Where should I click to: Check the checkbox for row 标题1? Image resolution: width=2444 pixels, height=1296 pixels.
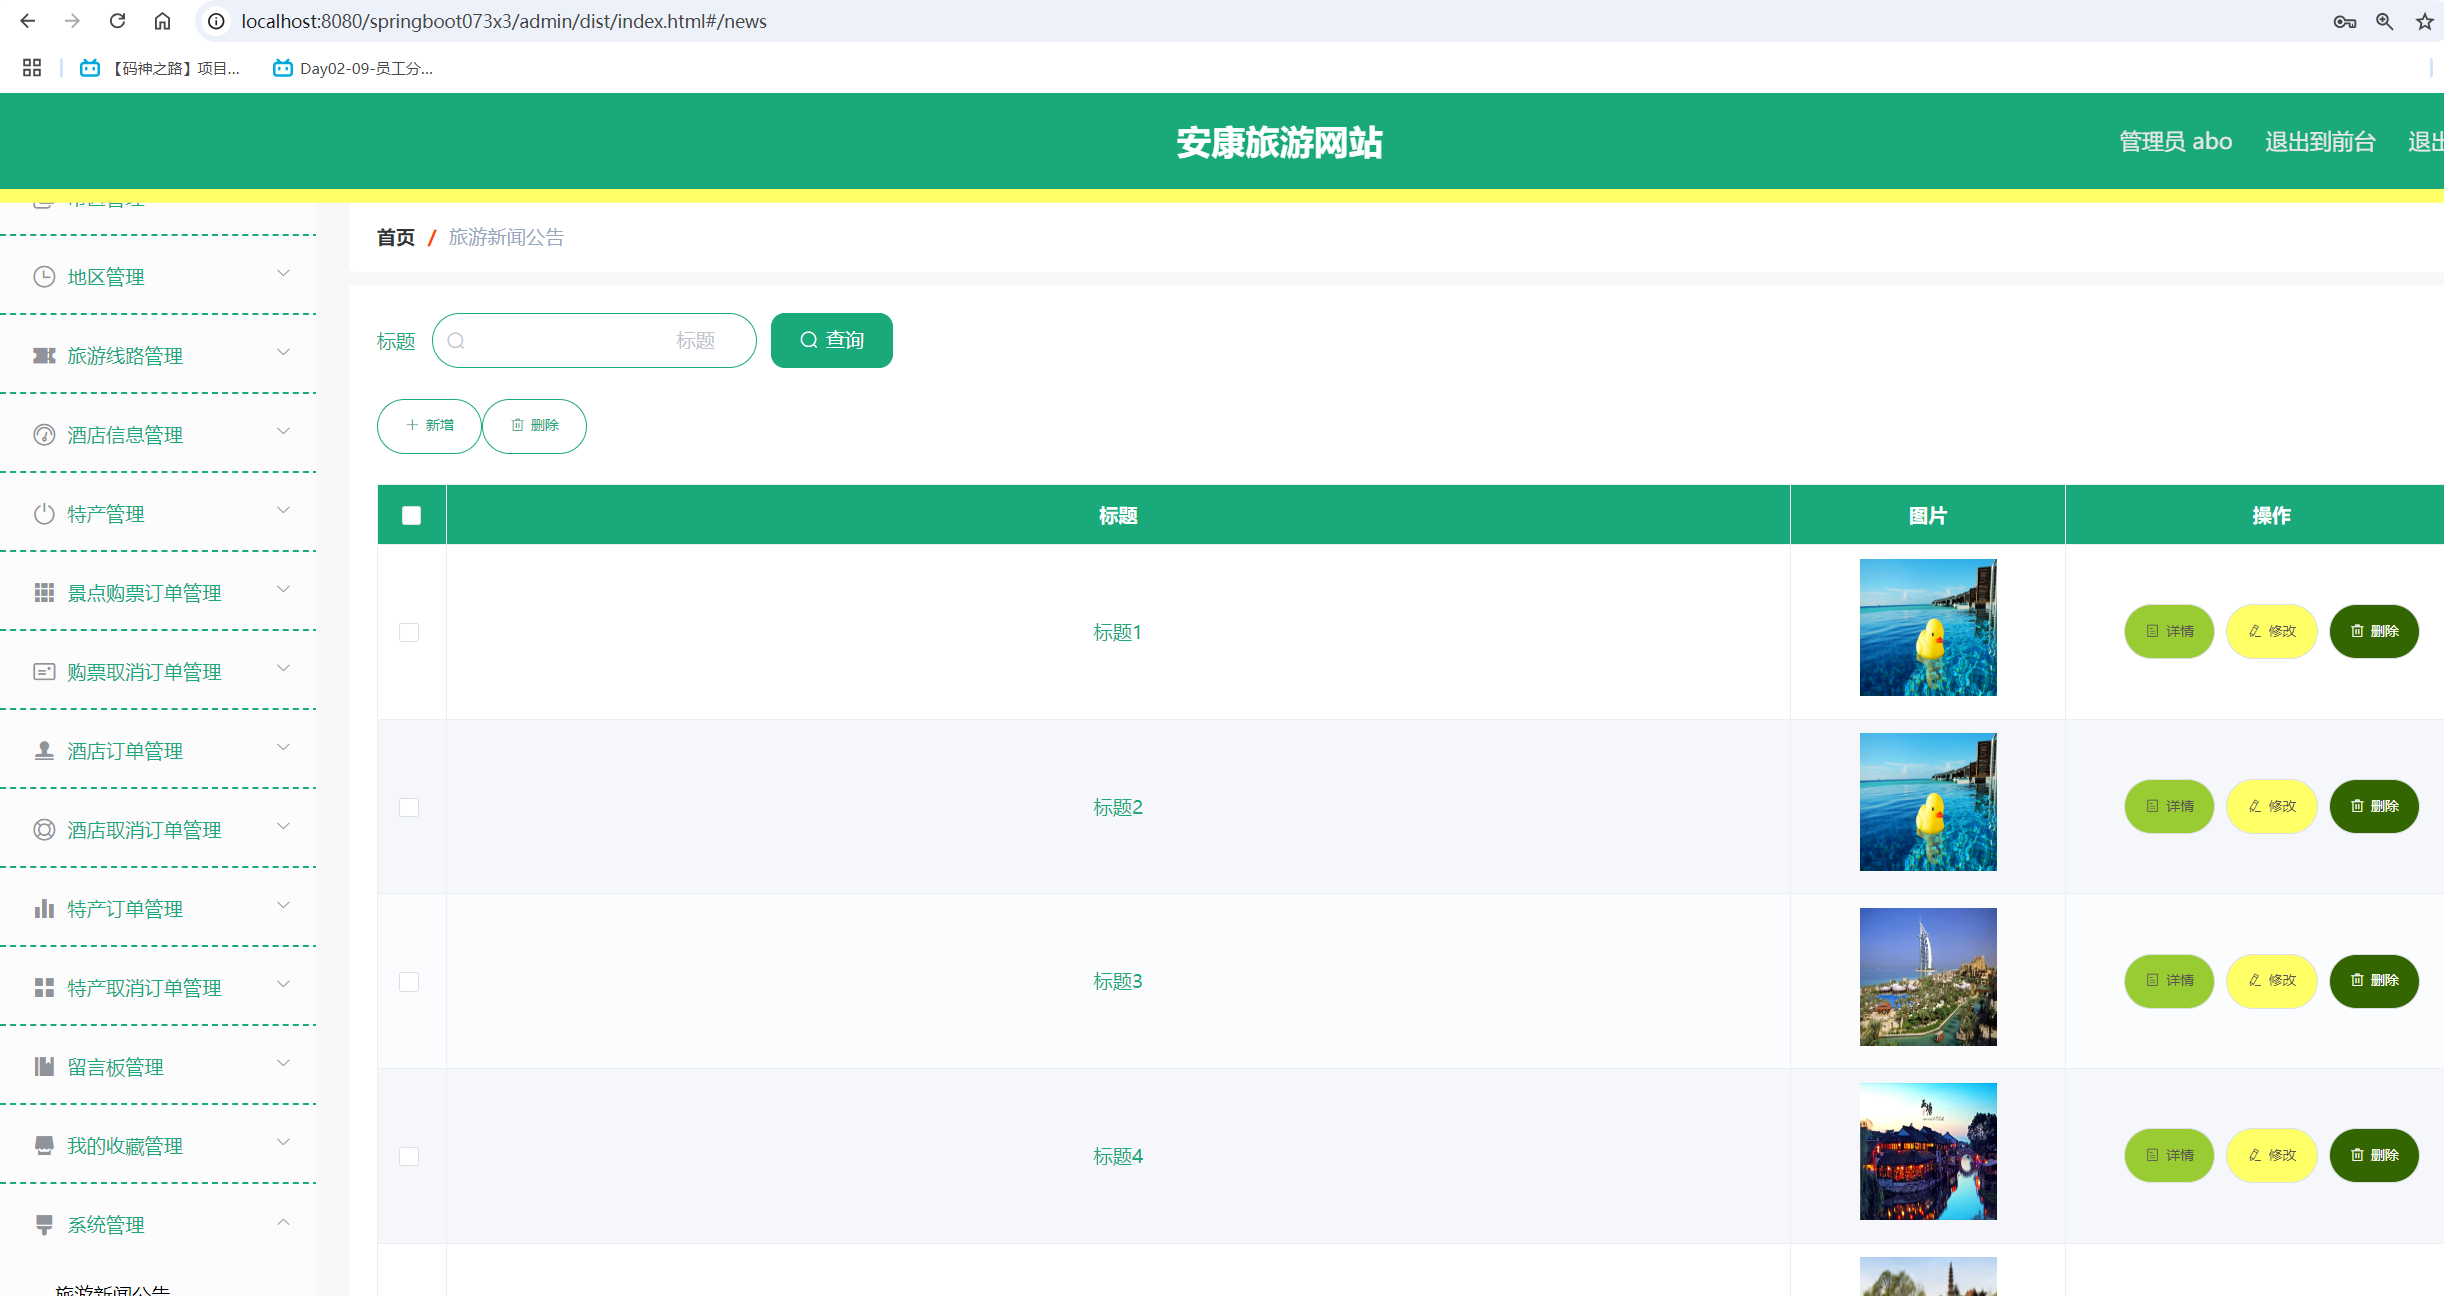[x=409, y=632]
